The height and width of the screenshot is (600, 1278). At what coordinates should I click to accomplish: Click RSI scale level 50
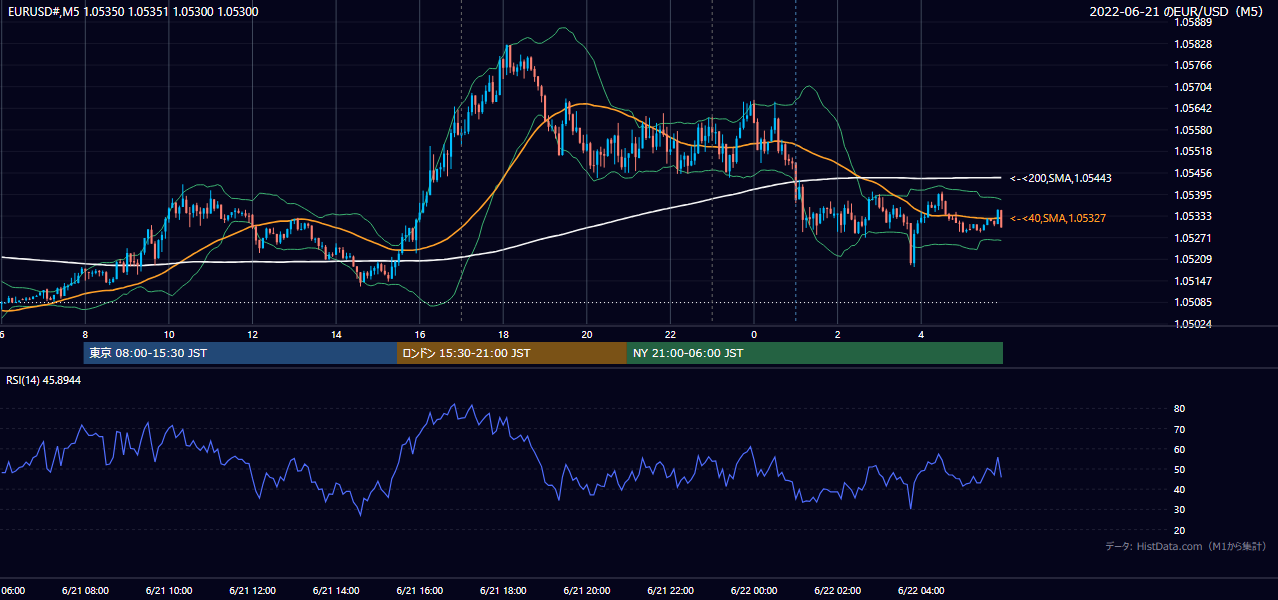pos(1179,469)
